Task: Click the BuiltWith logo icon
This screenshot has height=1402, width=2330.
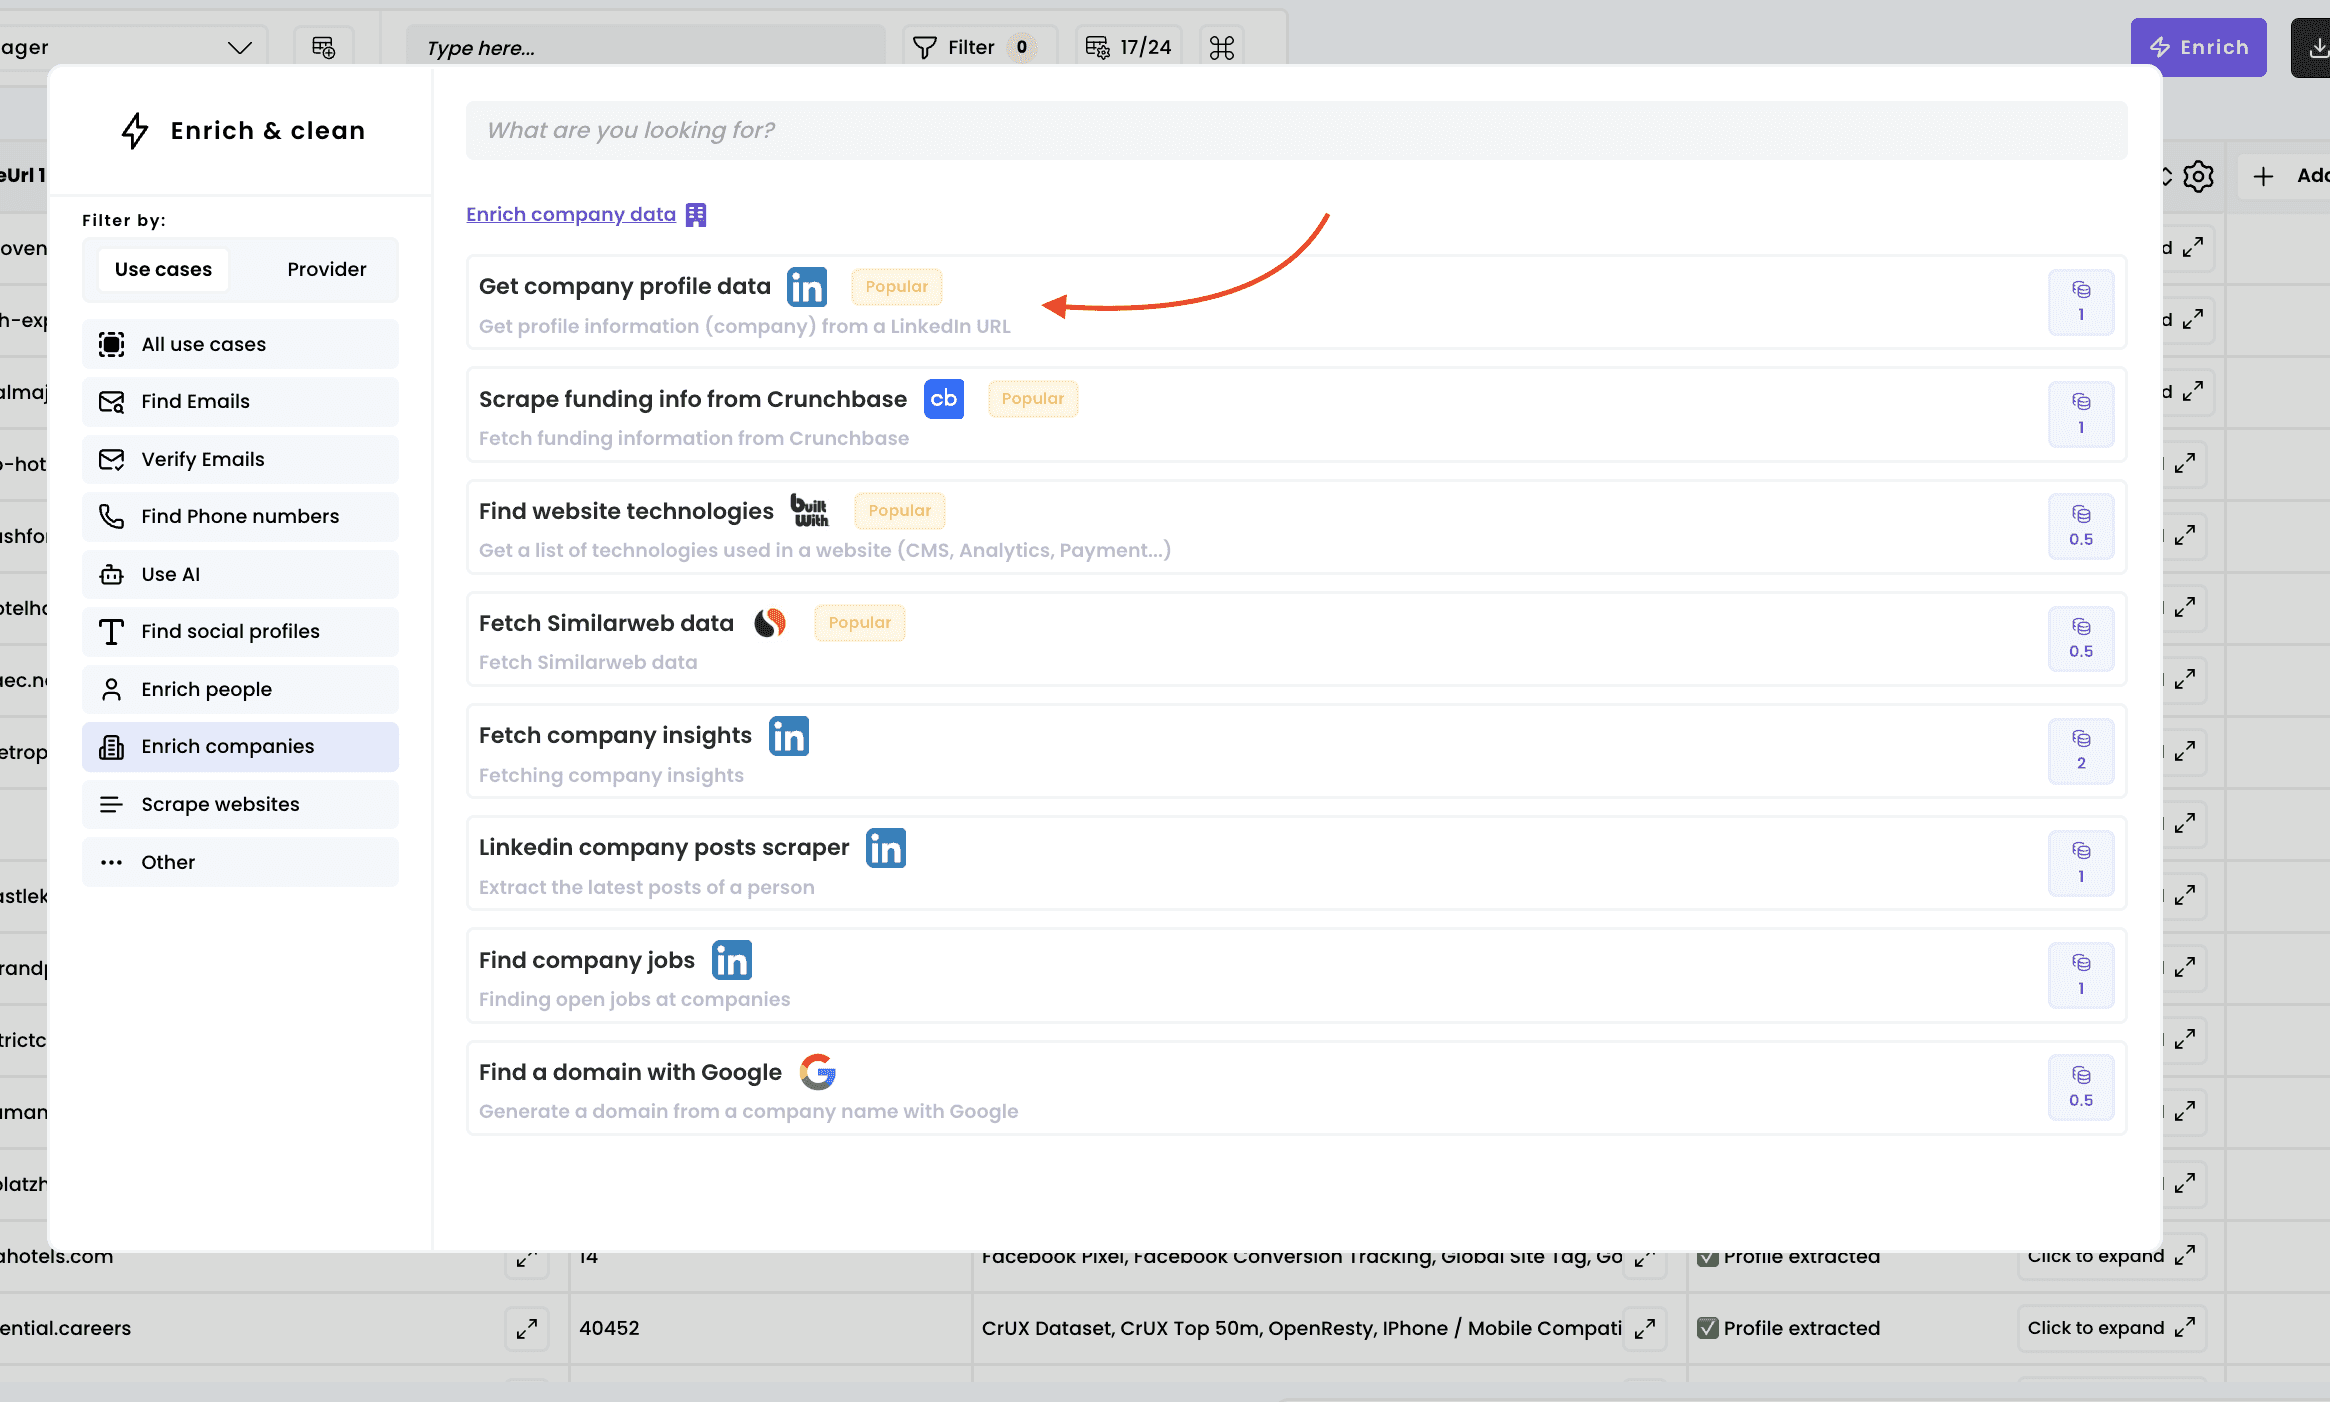Action: point(809,511)
